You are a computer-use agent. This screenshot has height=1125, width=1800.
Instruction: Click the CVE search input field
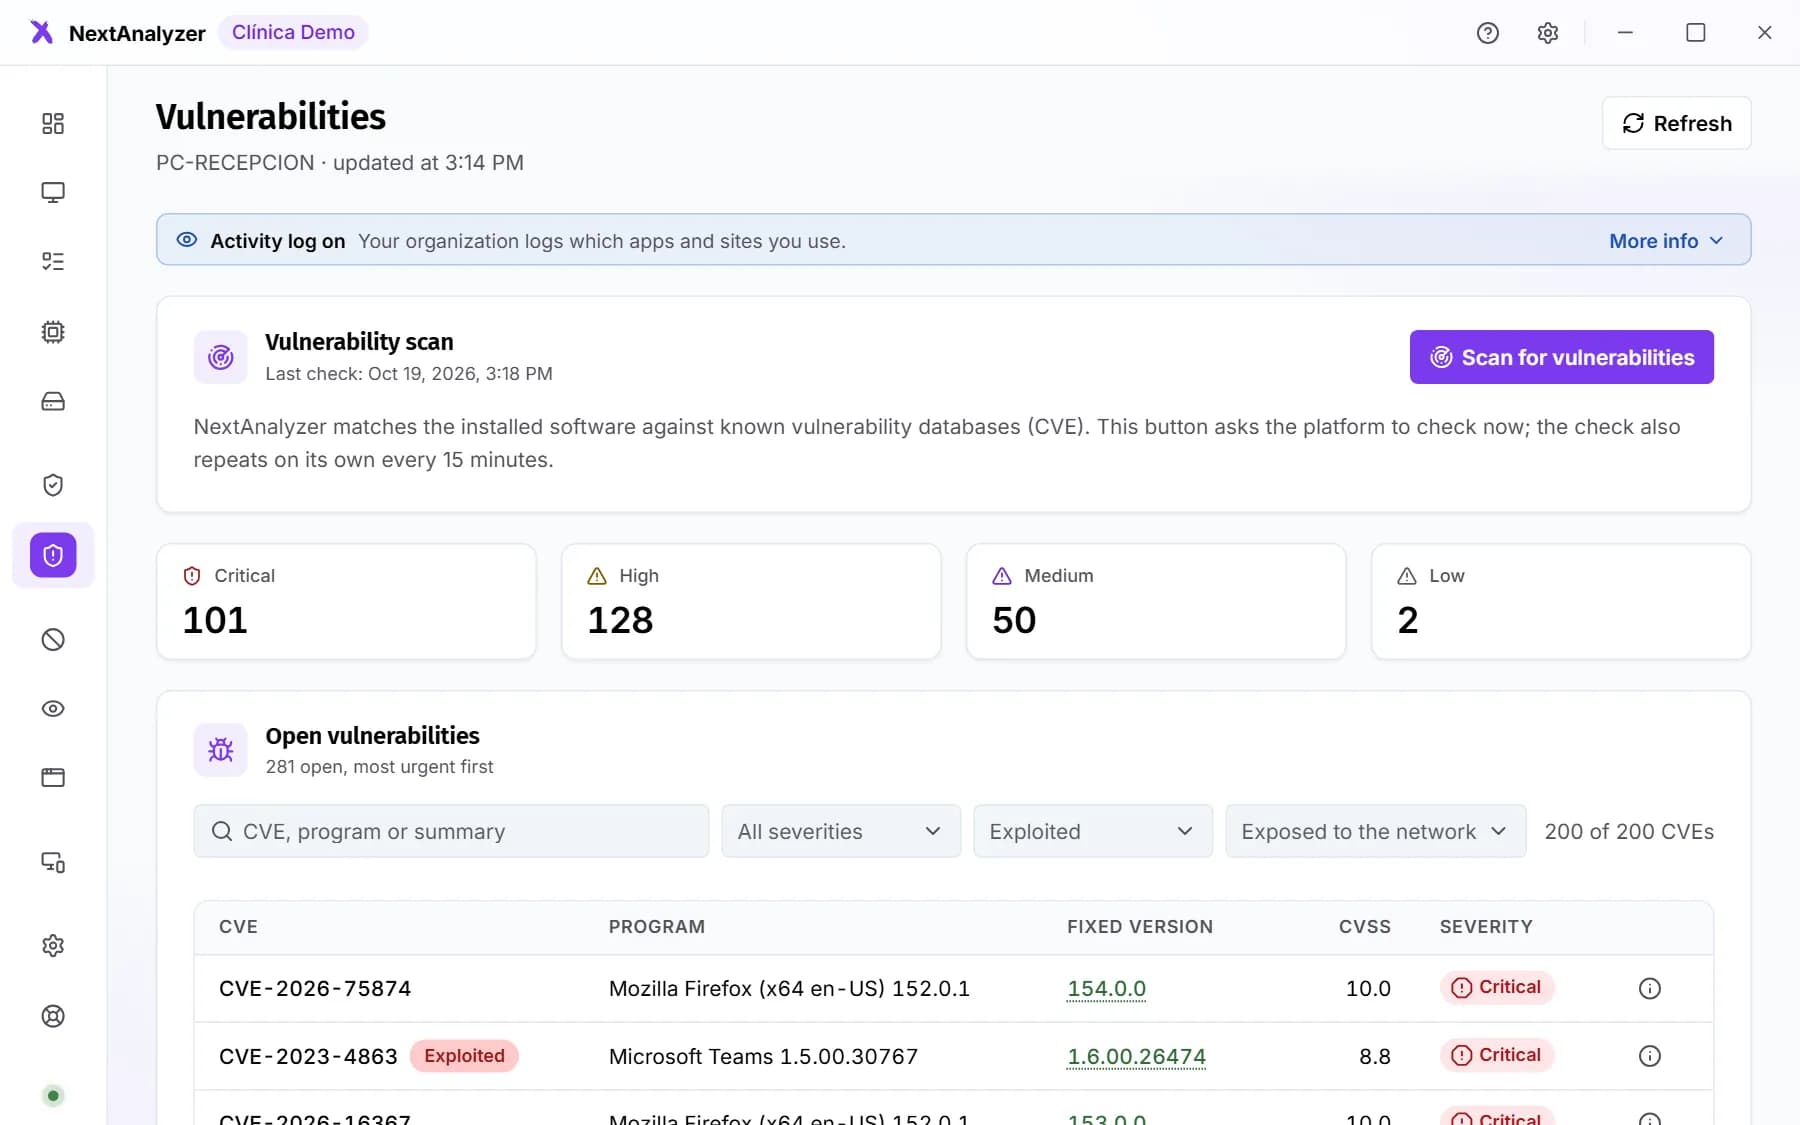(x=451, y=831)
